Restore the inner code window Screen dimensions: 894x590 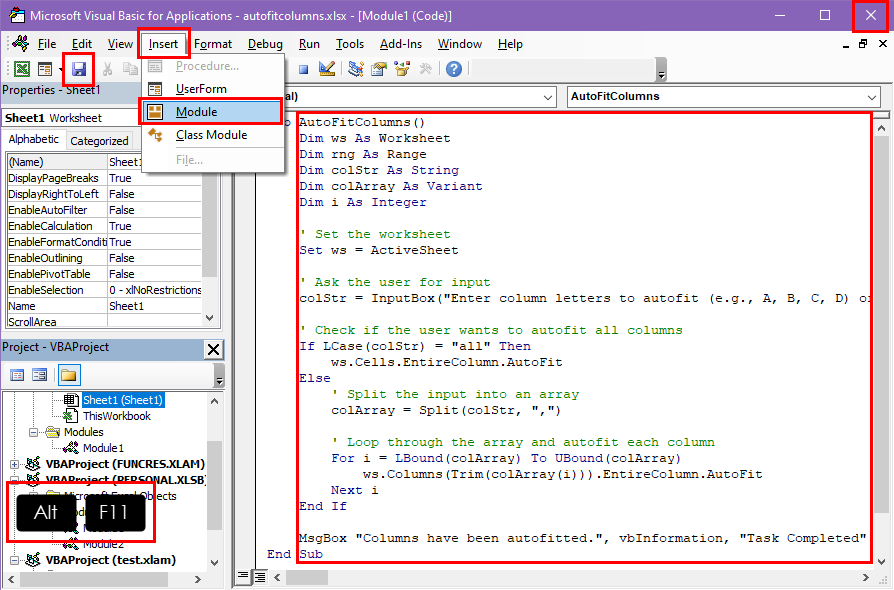(863, 43)
